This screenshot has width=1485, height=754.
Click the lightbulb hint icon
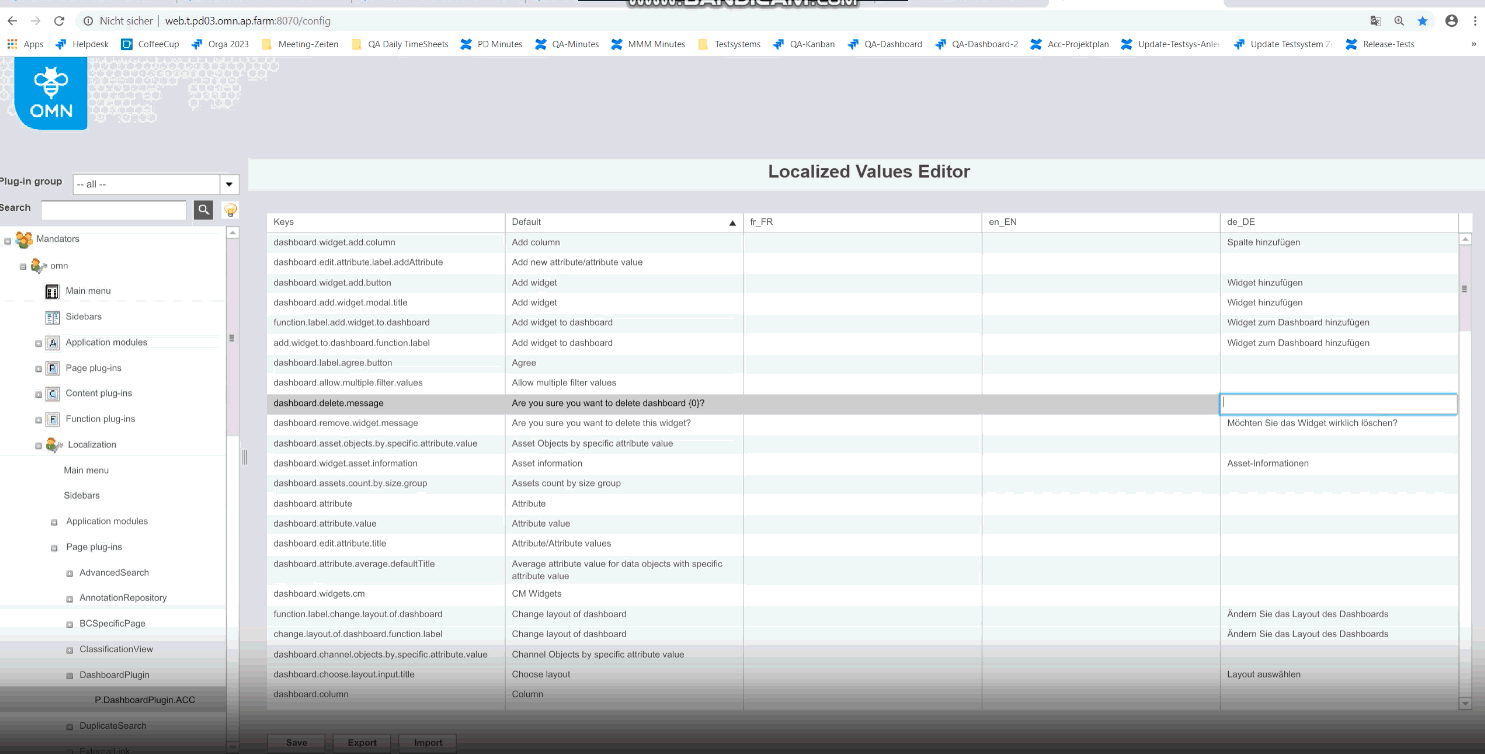click(x=231, y=210)
